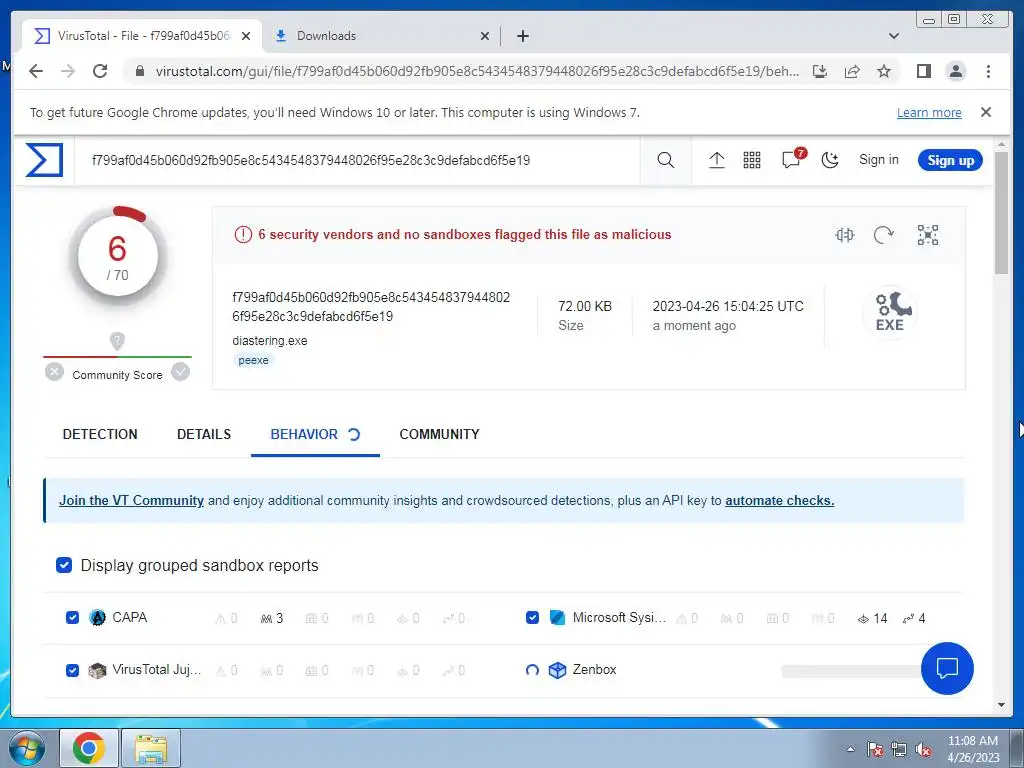Expand the tab search dropdown arrow
This screenshot has width=1024, height=768.
(893, 36)
